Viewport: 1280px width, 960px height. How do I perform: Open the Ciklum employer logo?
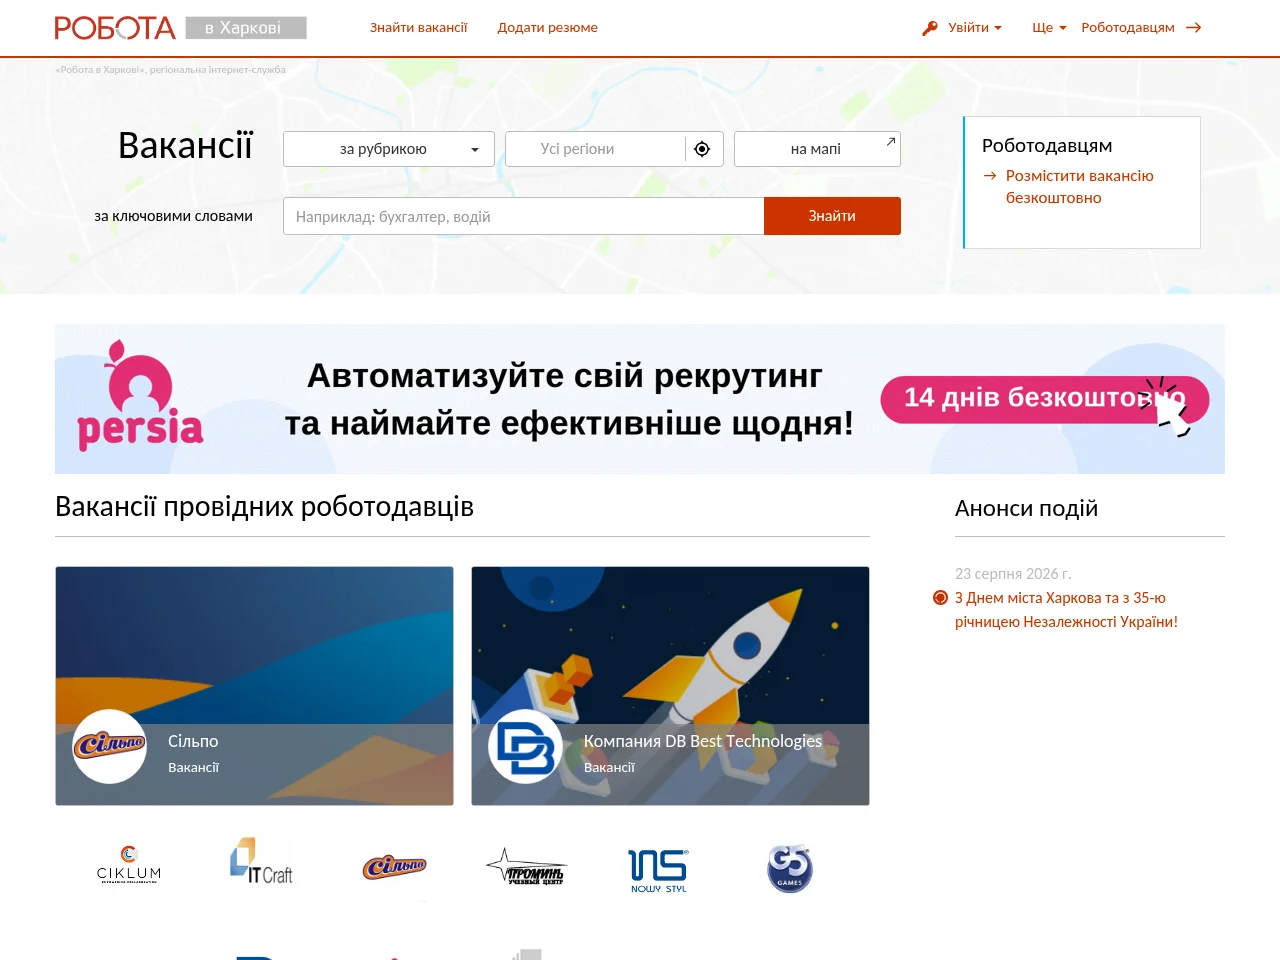point(129,865)
